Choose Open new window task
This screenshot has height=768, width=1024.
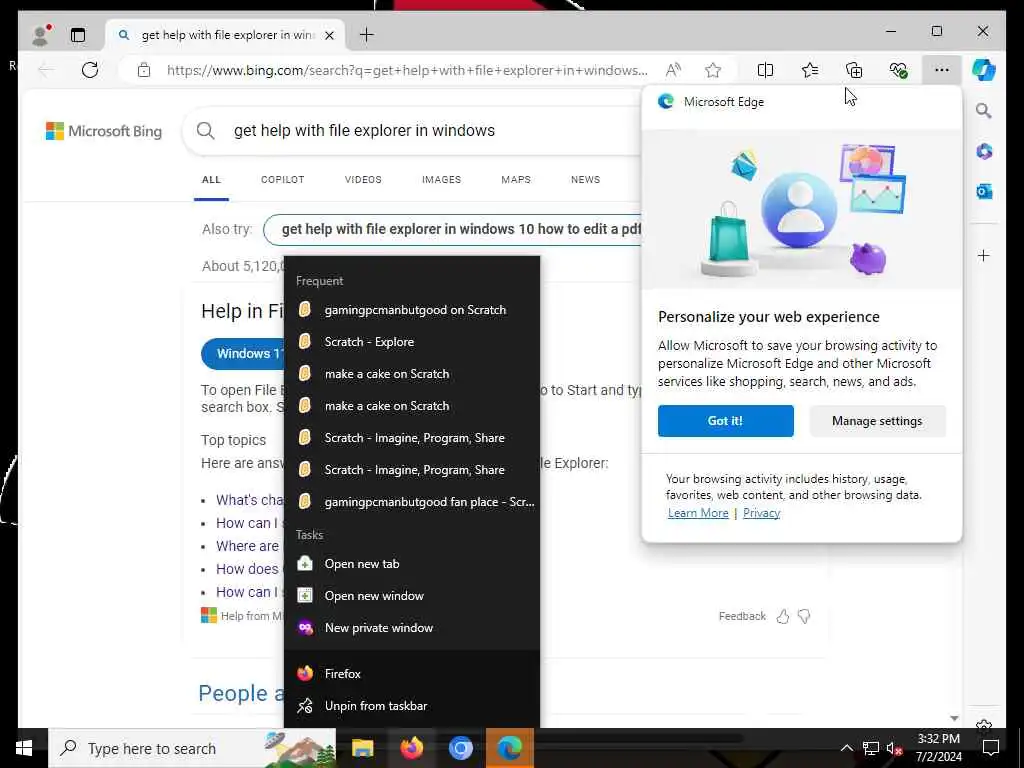[412, 596]
